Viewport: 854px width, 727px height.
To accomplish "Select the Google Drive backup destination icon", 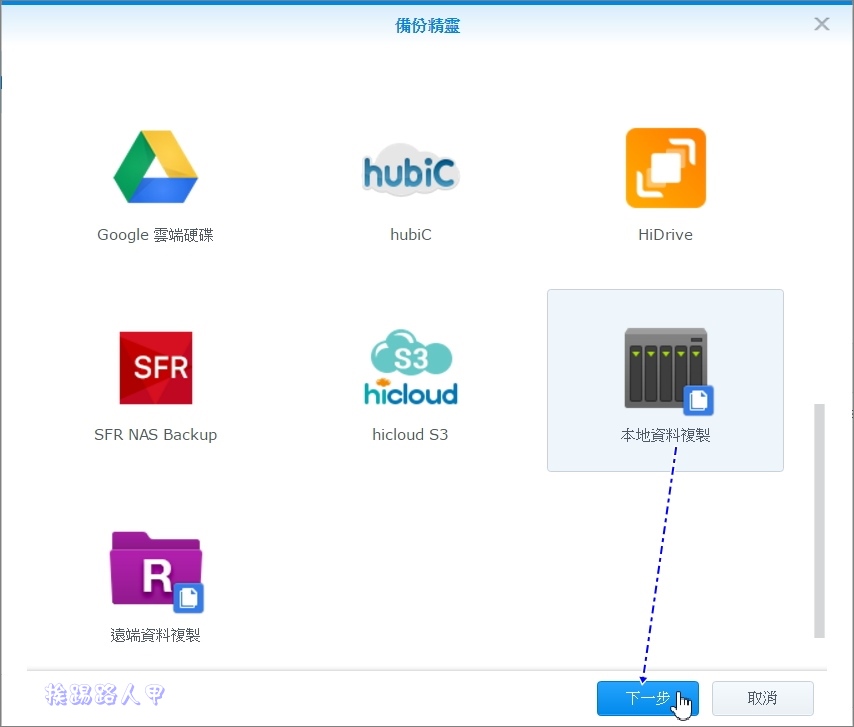I will click(x=156, y=167).
